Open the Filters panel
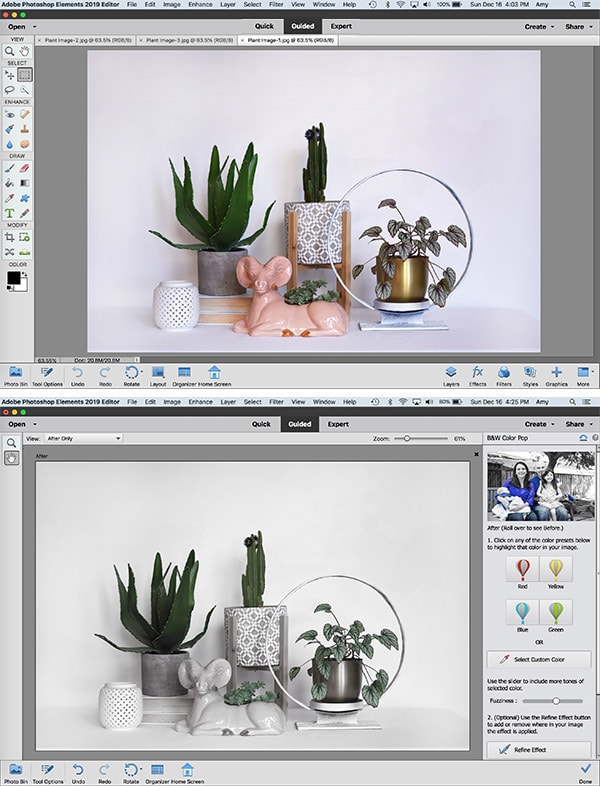Screen dimensions: 600x786 point(504,375)
